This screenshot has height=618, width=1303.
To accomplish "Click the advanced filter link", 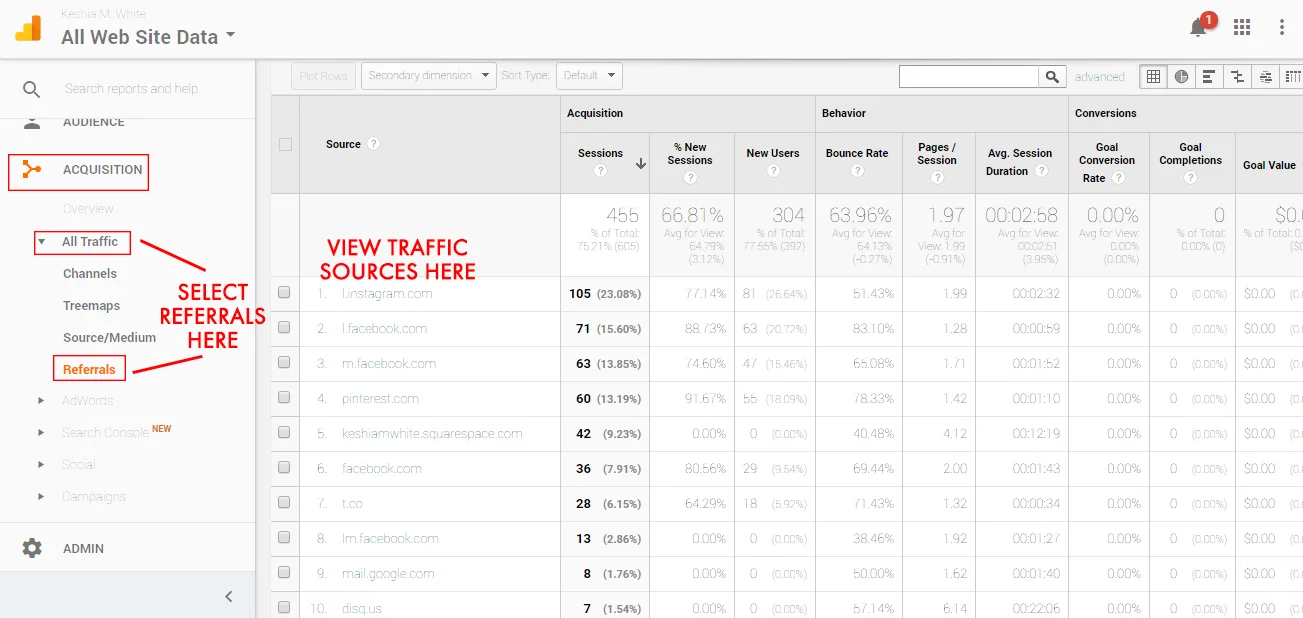I will 1099,77.
